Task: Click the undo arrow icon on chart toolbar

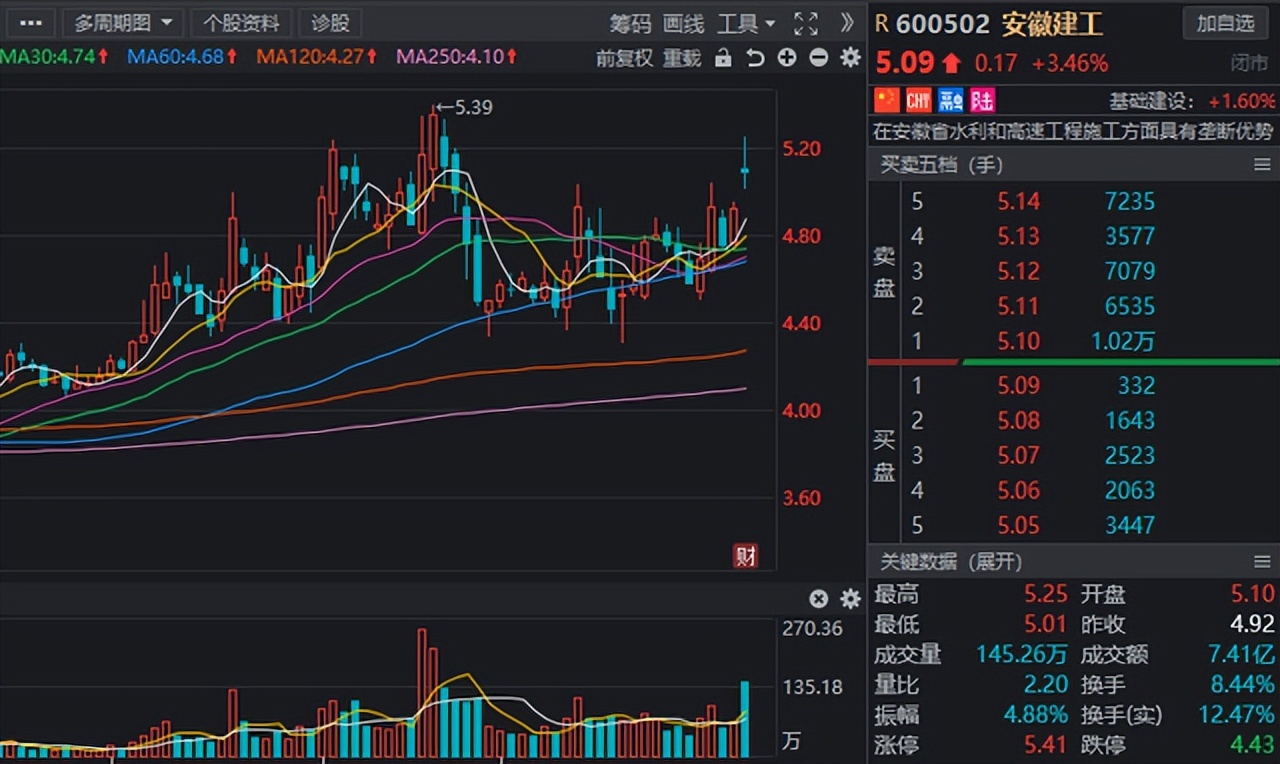Action: tap(755, 58)
